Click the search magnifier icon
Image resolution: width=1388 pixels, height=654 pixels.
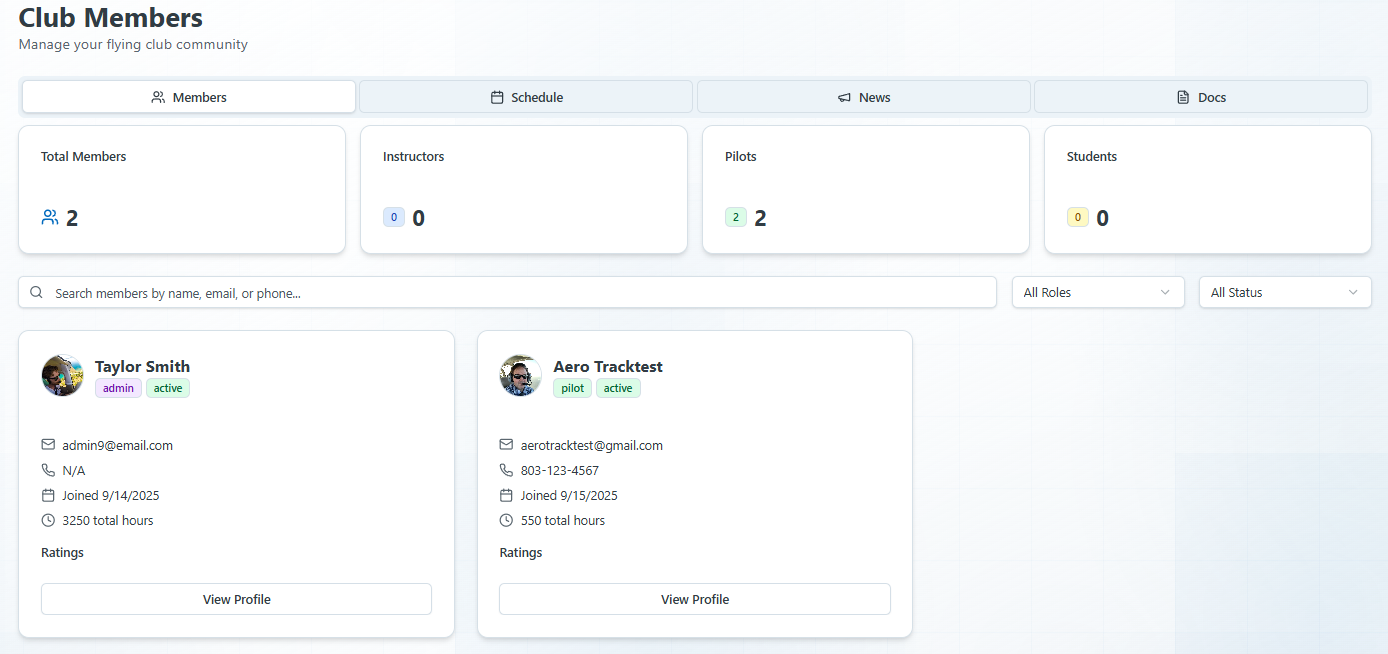[37, 292]
